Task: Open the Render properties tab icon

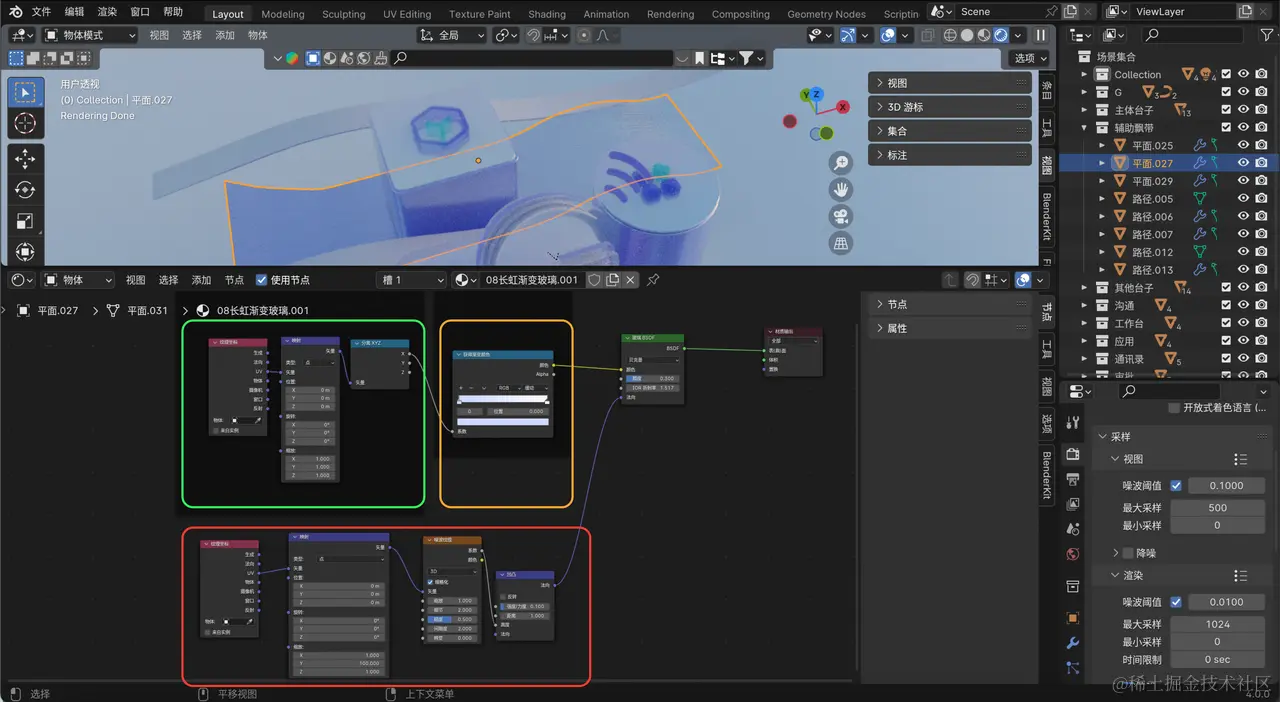Action: pos(1073,454)
